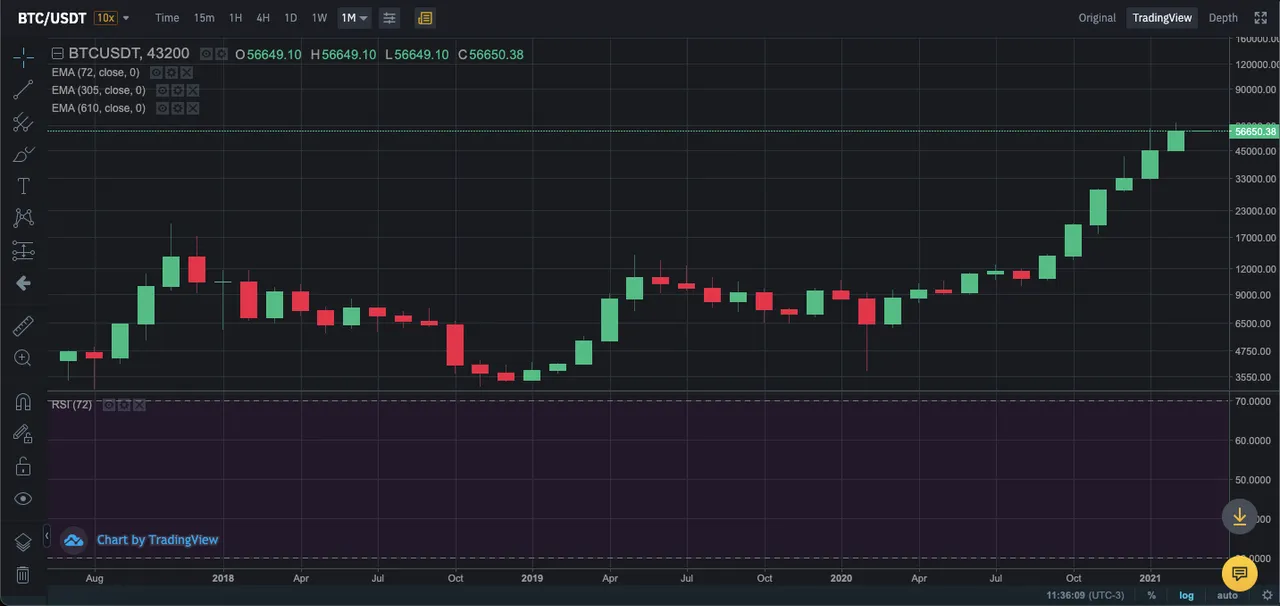Toggle percent scale mode
This screenshot has width=1280, height=606.
(x=1152, y=595)
